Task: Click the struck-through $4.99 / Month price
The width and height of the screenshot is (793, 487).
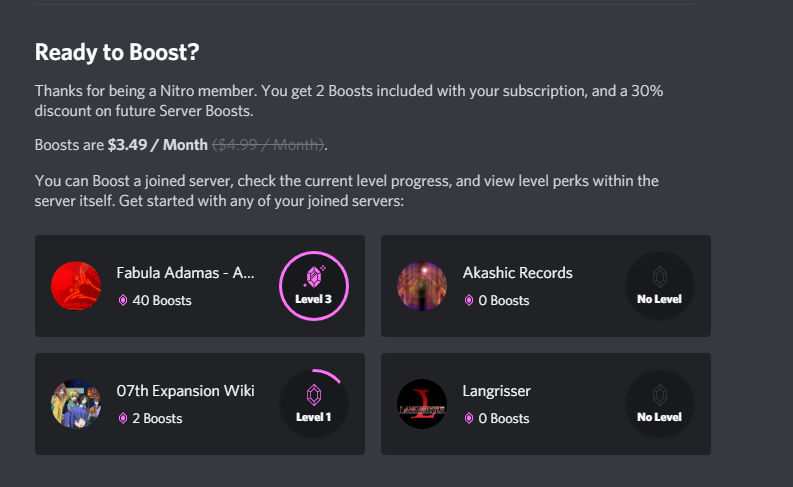Action: click(268, 145)
